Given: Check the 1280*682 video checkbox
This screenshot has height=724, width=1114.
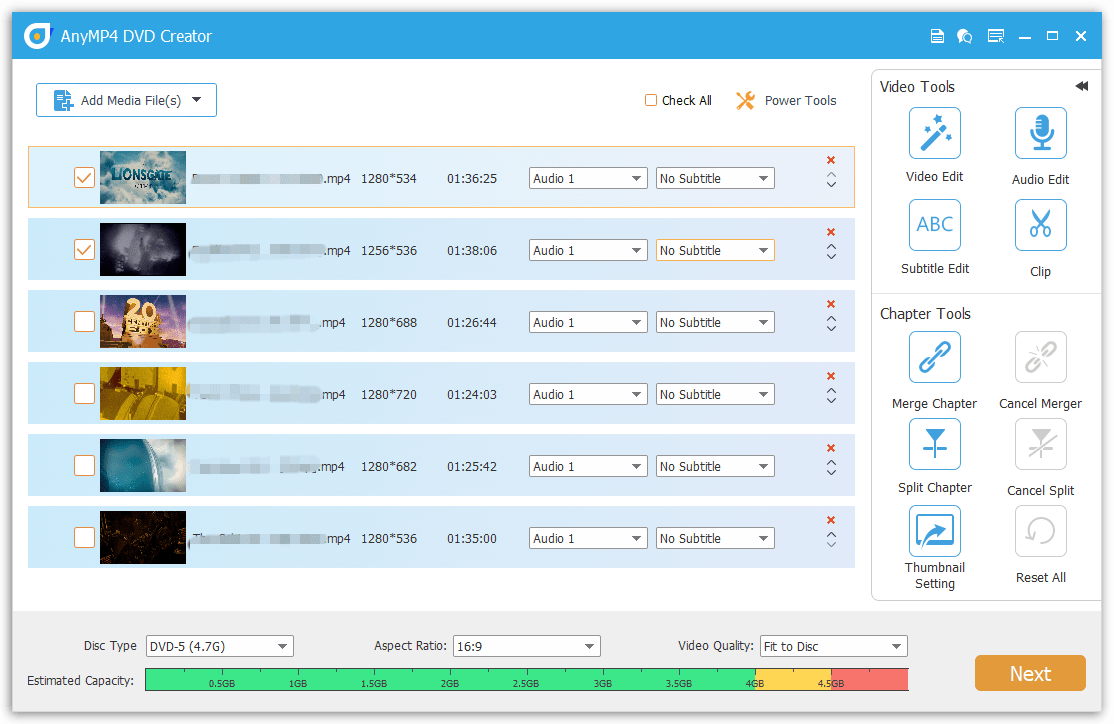Looking at the screenshot, I should pyautogui.click(x=84, y=465).
